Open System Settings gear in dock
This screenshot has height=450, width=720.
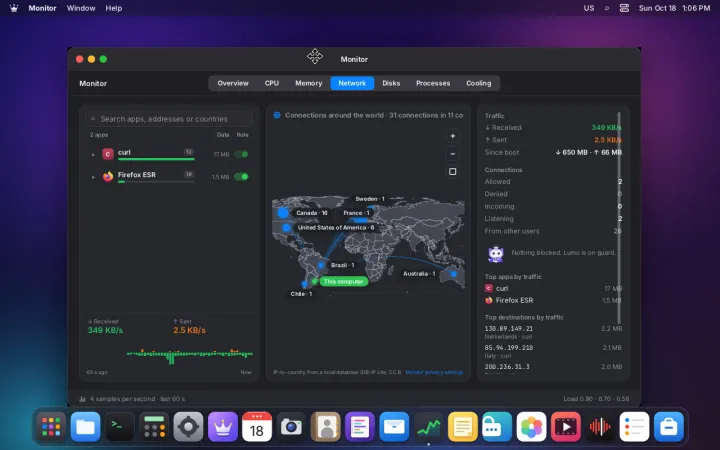[x=188, y=427]
